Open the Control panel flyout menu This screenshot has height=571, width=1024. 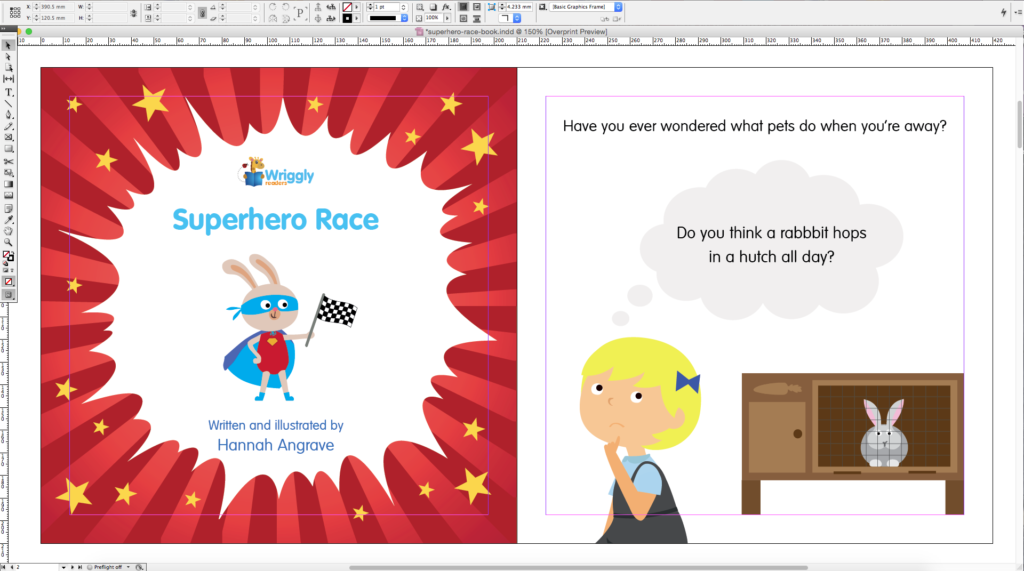point(1017,12)
